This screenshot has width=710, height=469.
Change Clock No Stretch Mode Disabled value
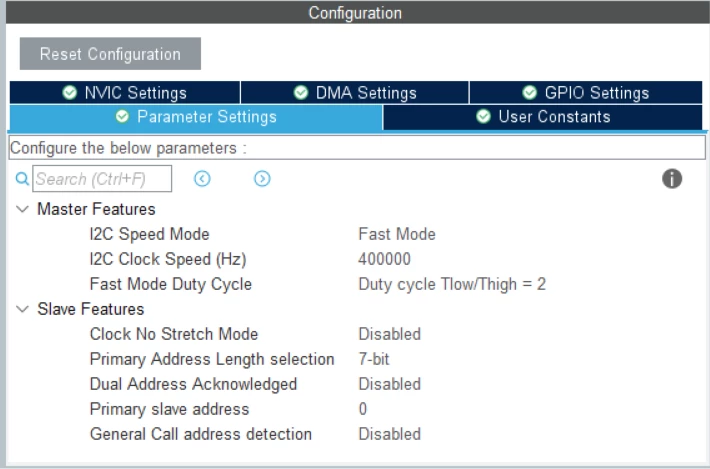389,334
